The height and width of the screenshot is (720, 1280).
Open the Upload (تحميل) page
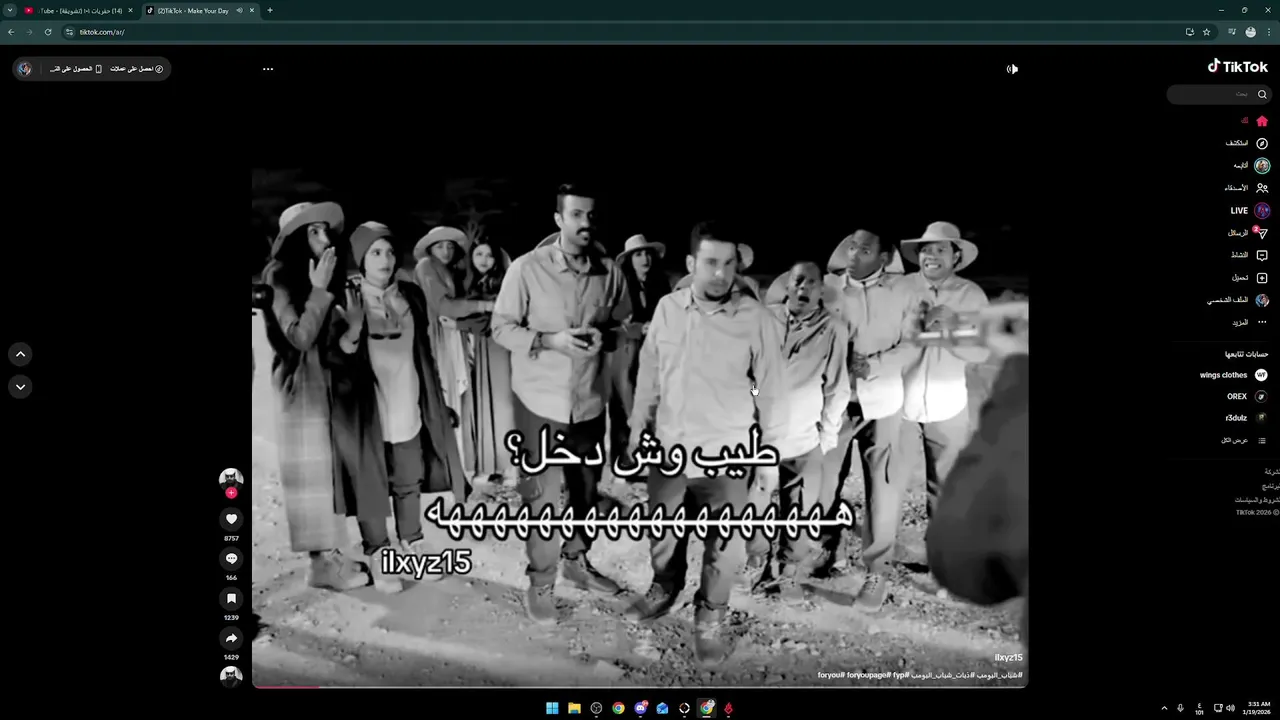tap(1250, 278)
